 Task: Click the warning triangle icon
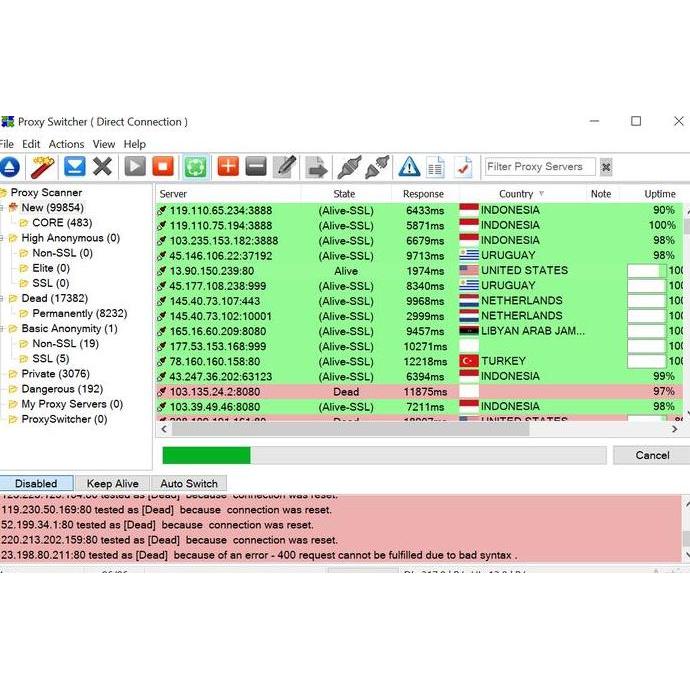[x=409, y=167]
